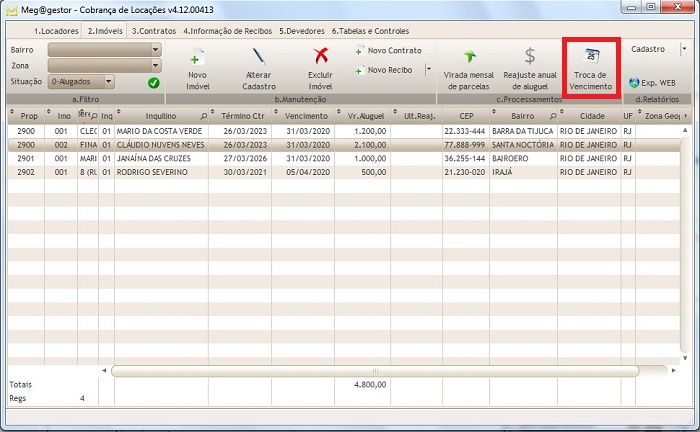Viewport: 700px width, 432px height.
Task: Click the horizontal scrollbar under the grid
Action: coord(375,371)
